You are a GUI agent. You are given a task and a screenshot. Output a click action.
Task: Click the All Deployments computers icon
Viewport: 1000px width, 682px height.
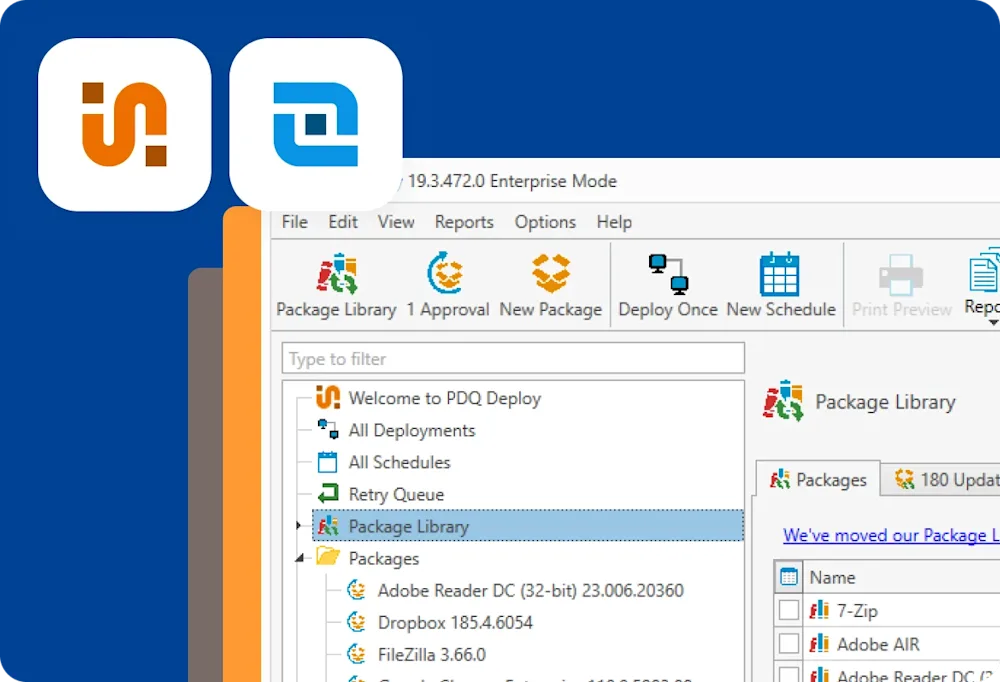(x=328, y=429)
